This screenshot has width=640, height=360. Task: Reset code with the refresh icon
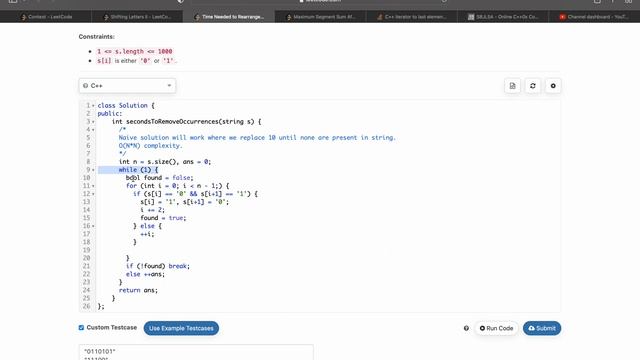pos(533,86)
